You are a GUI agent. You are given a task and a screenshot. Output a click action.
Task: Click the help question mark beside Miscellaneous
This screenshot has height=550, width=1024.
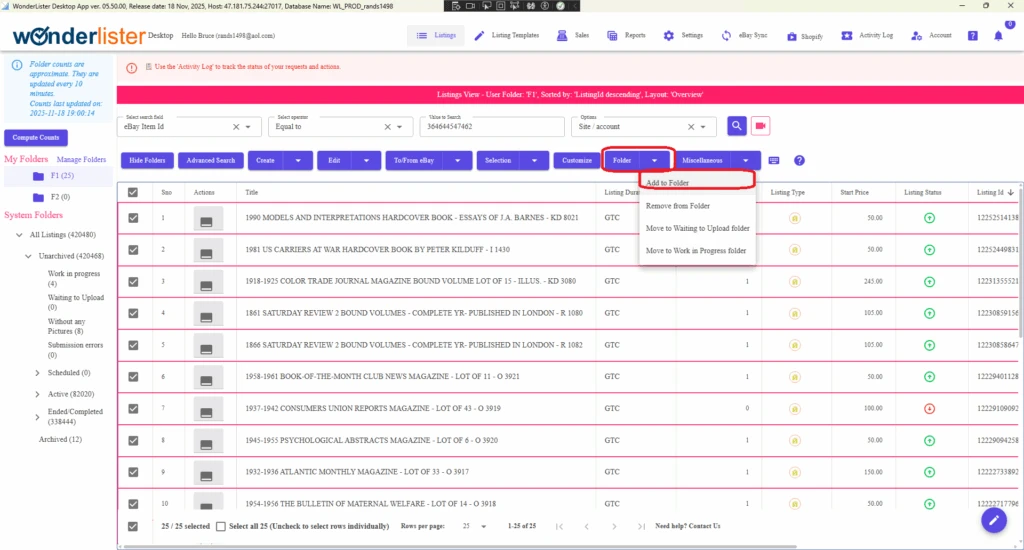pos(799,160)
